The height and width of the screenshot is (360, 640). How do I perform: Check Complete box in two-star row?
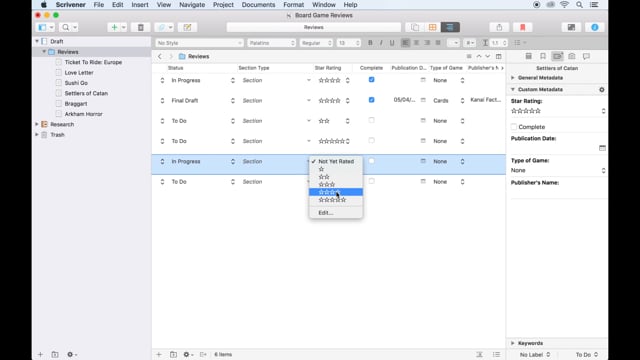click(371, 120)
